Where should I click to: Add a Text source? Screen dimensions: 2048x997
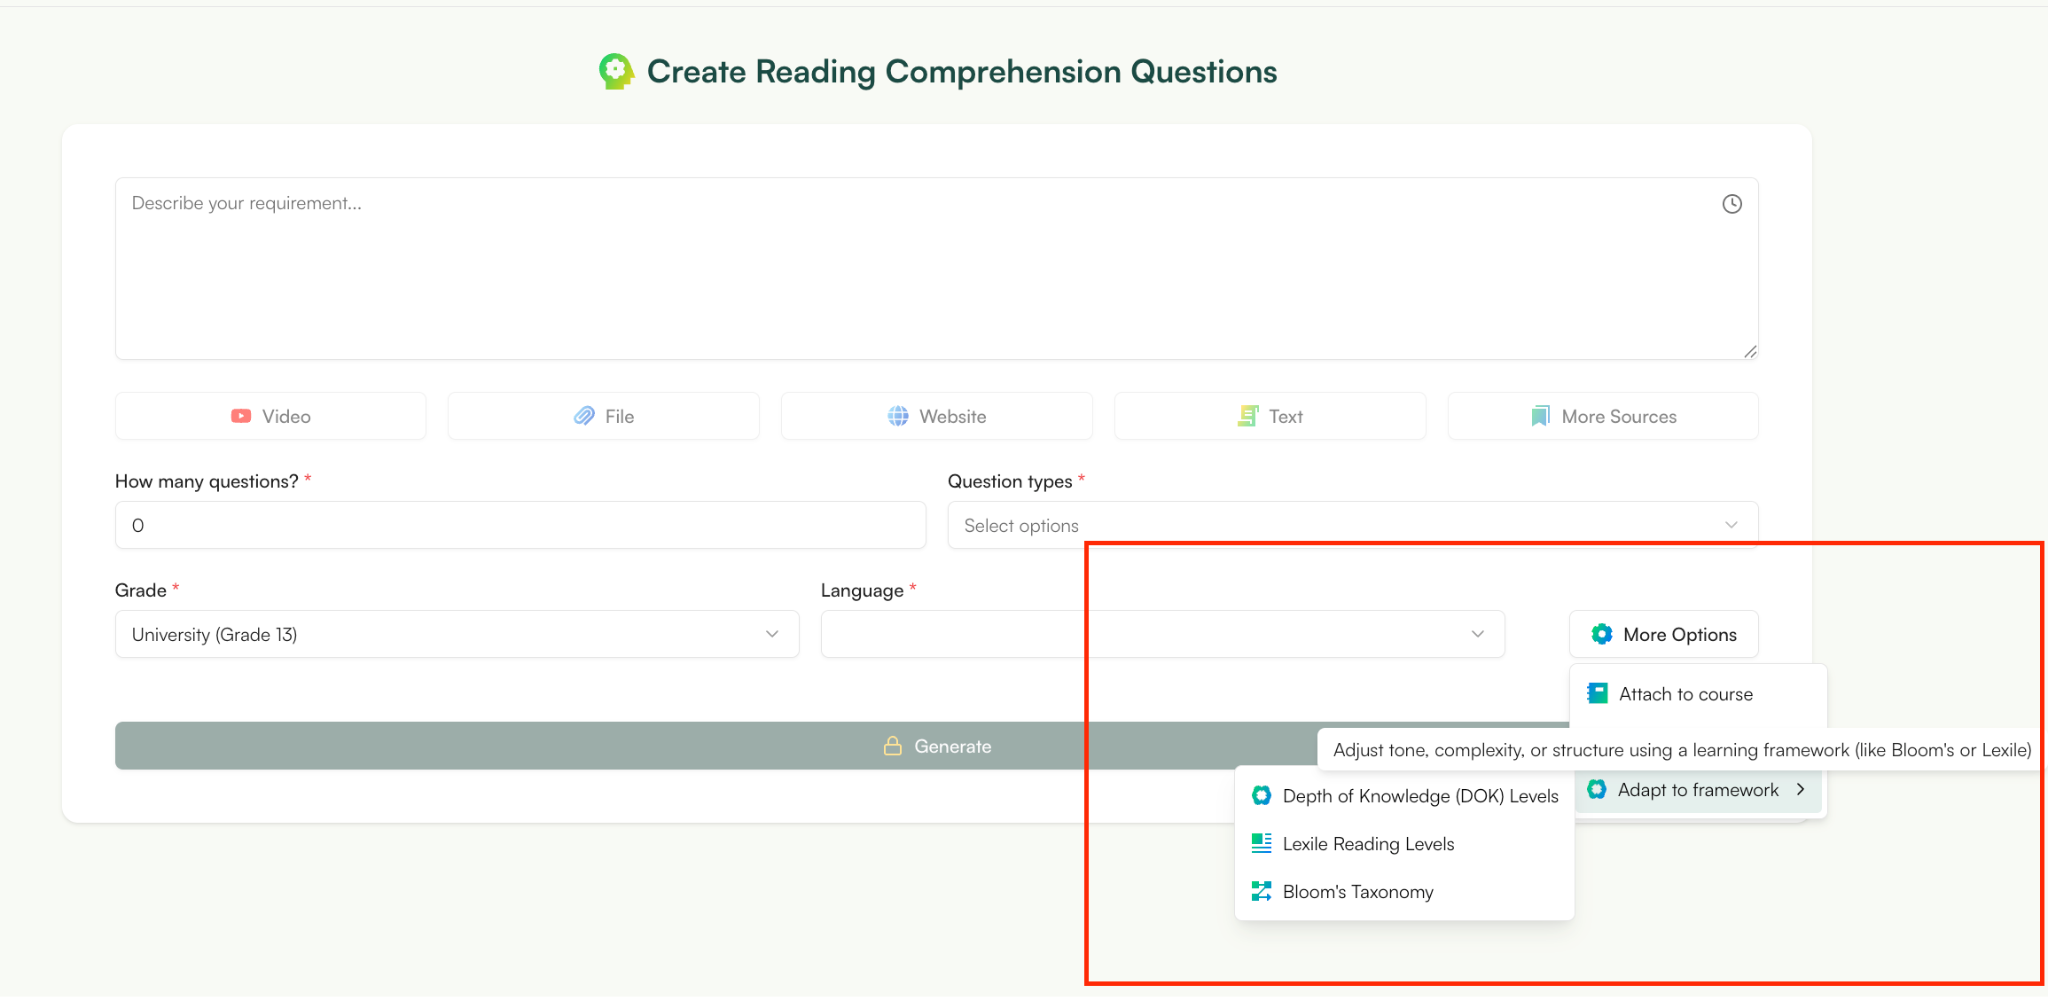click(1270, 416)
